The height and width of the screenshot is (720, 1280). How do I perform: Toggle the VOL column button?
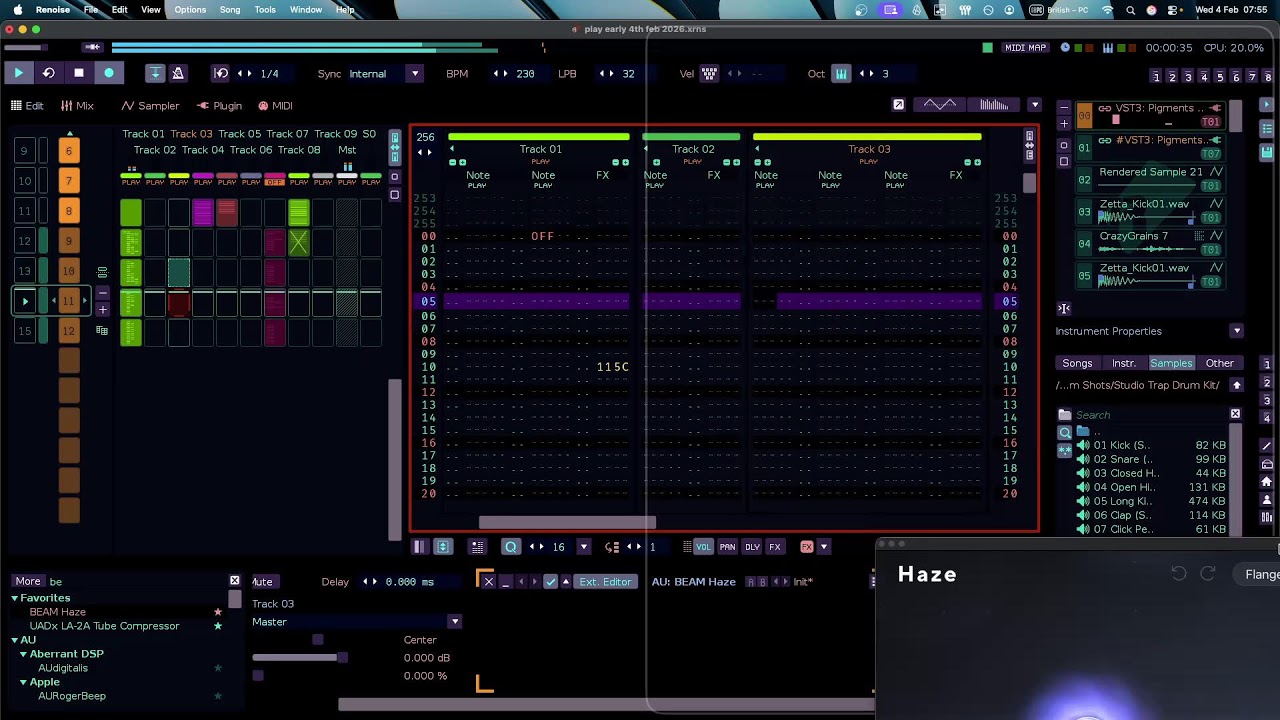(x=703, y=547)
